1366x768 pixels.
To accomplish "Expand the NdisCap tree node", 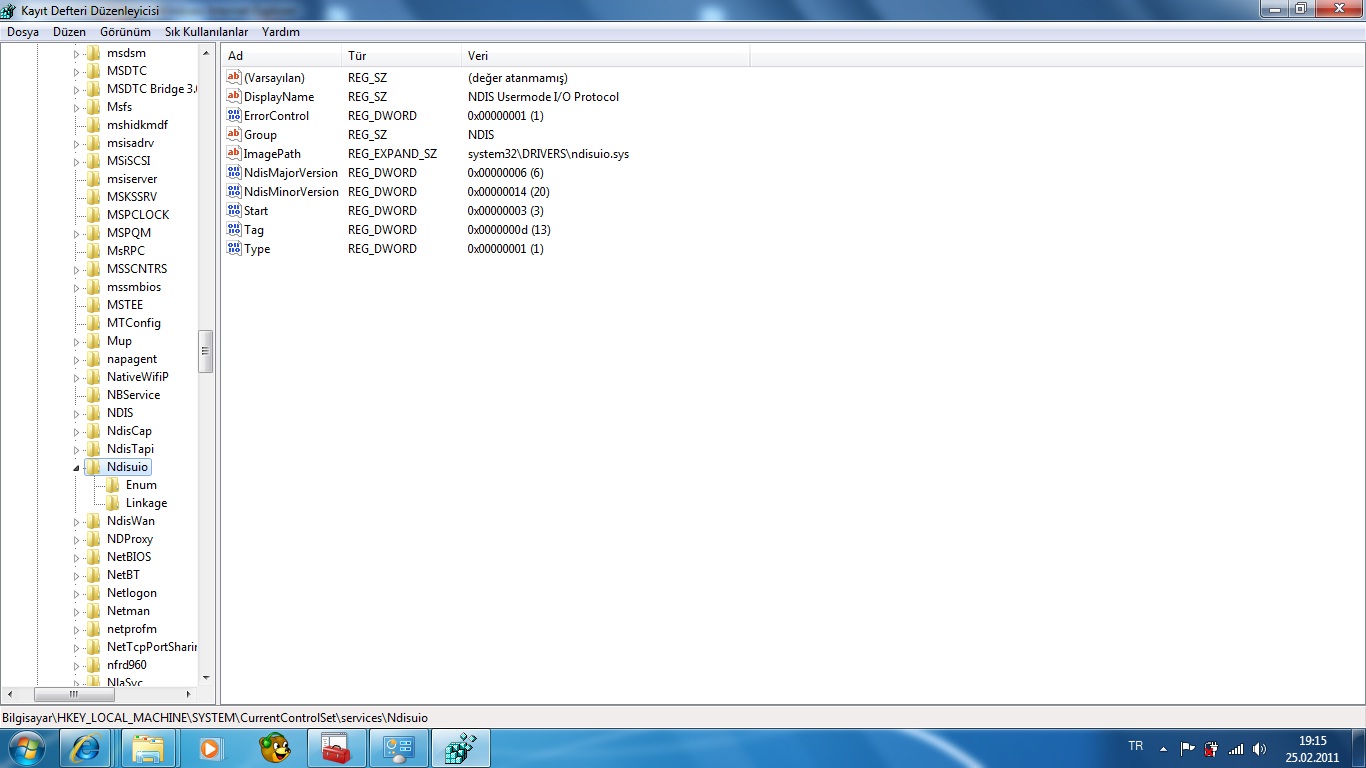I will 76,431.
